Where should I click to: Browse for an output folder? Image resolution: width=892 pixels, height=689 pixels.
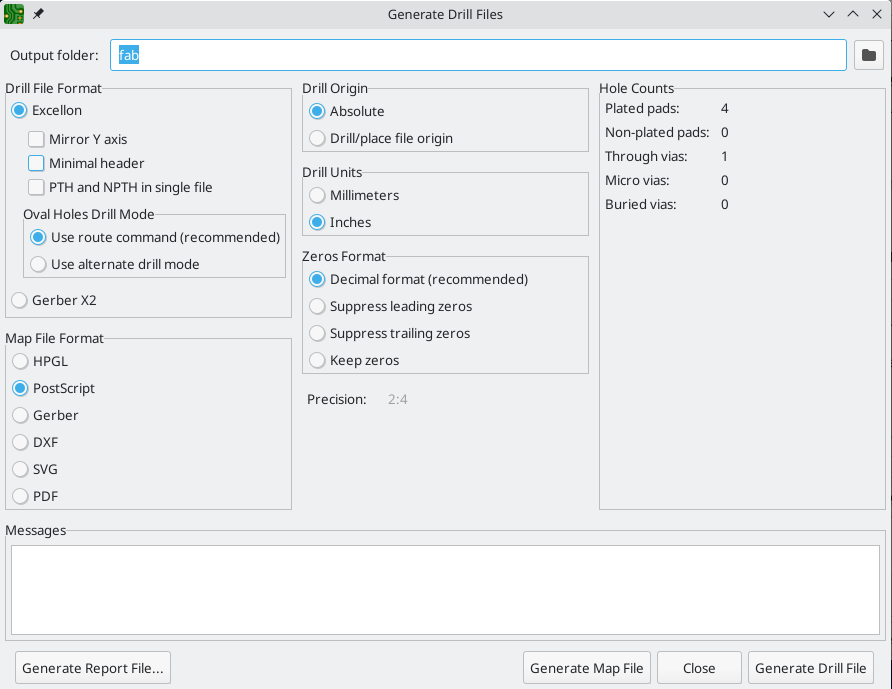click(x=869, y=55)
